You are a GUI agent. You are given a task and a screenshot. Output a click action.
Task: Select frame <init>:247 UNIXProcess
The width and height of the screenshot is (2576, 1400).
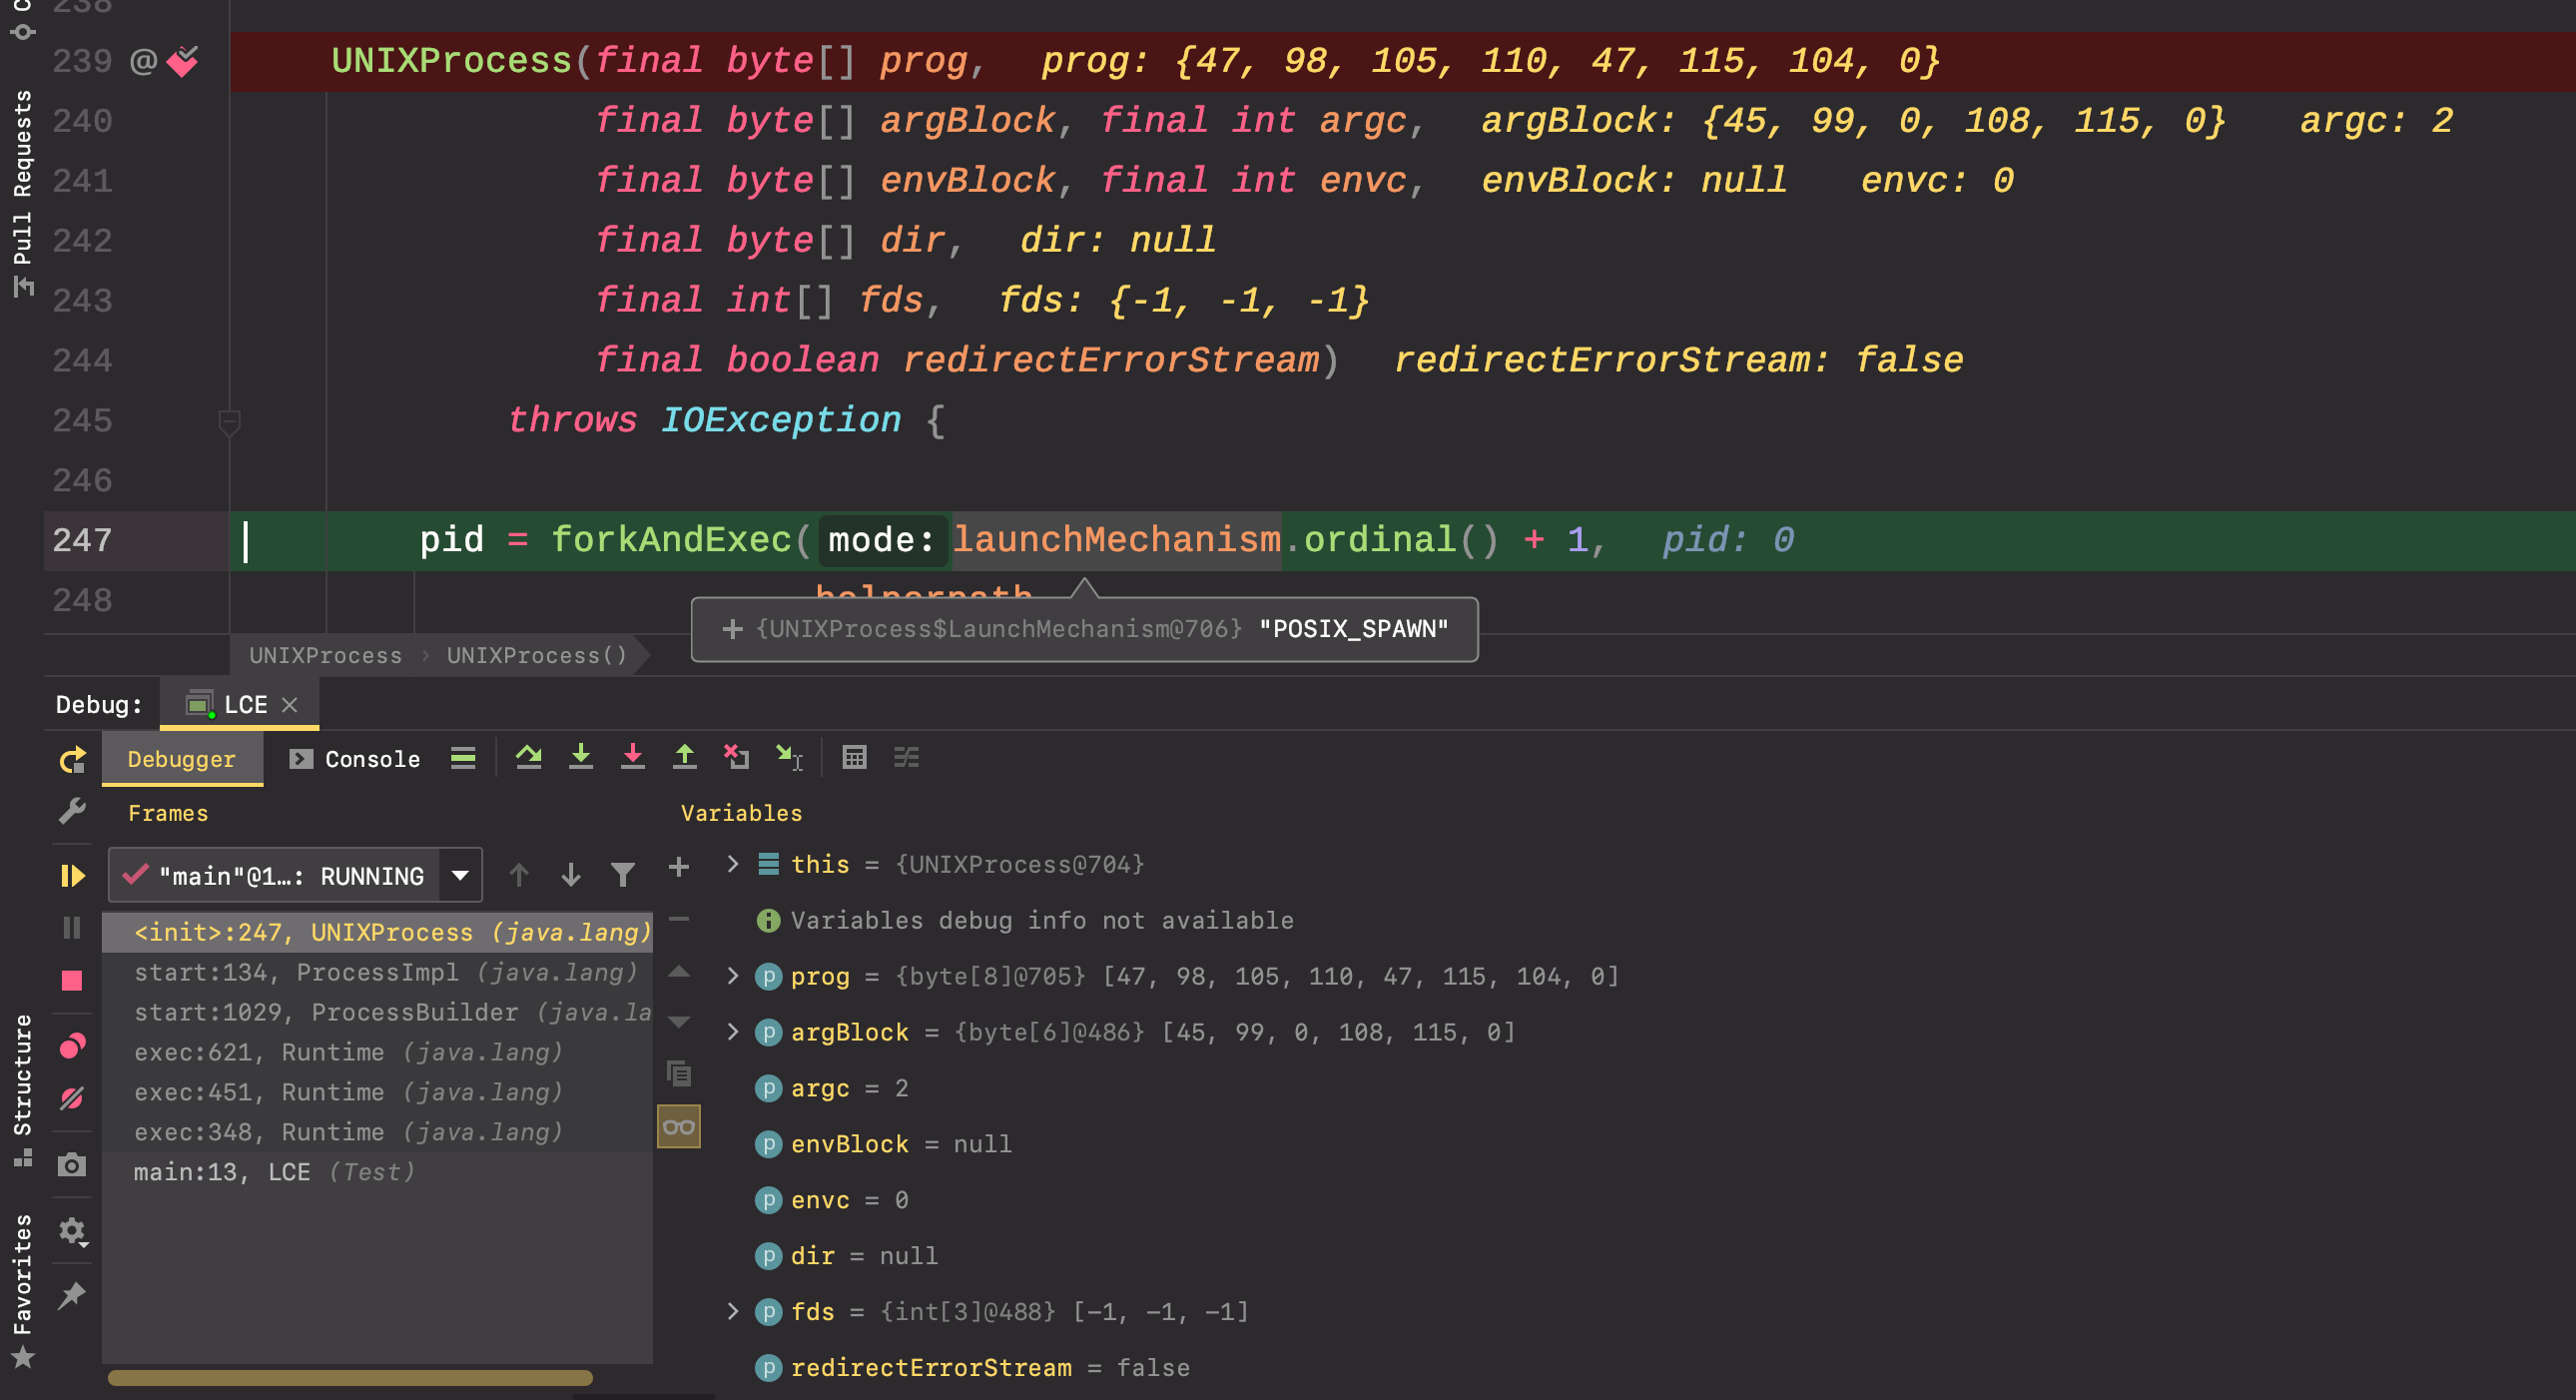377,932
